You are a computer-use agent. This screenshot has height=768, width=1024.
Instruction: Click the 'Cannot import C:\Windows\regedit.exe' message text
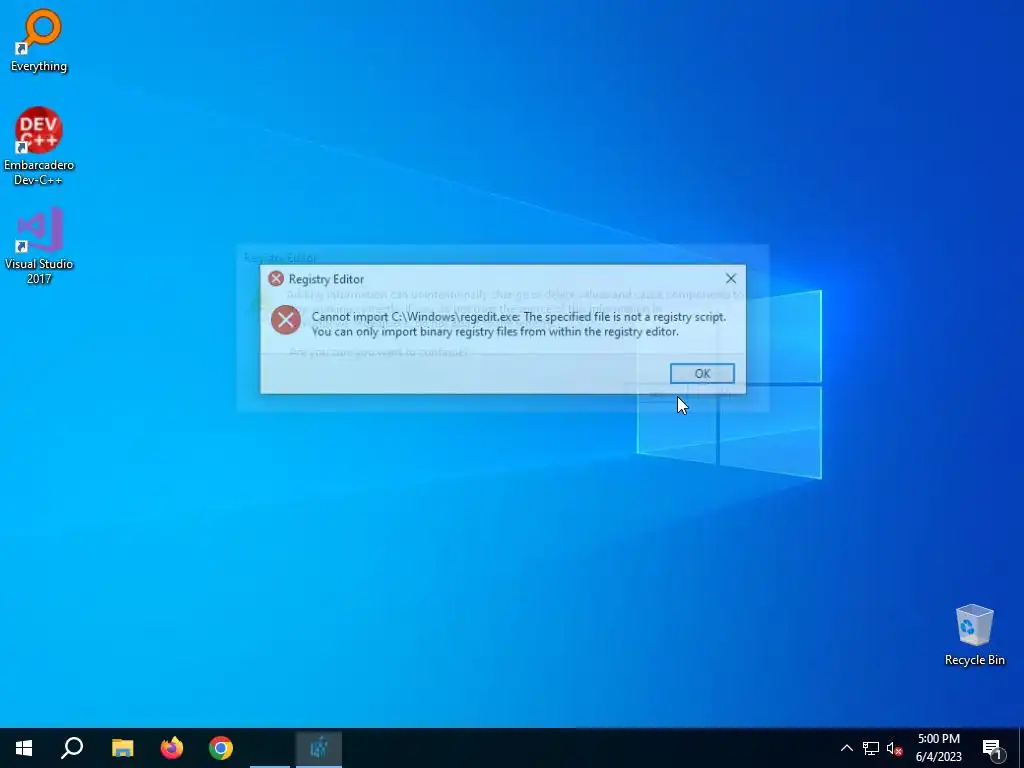tap(519, 317)
